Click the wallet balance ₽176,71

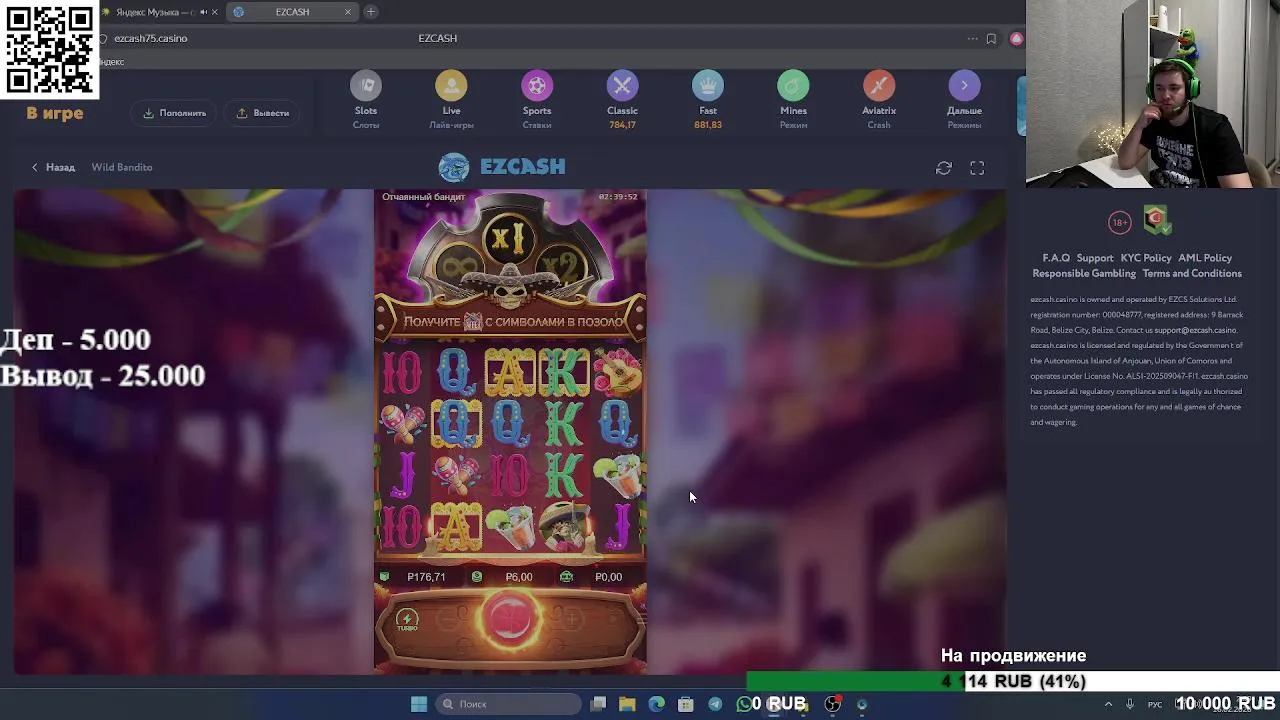tap(426, 577)
